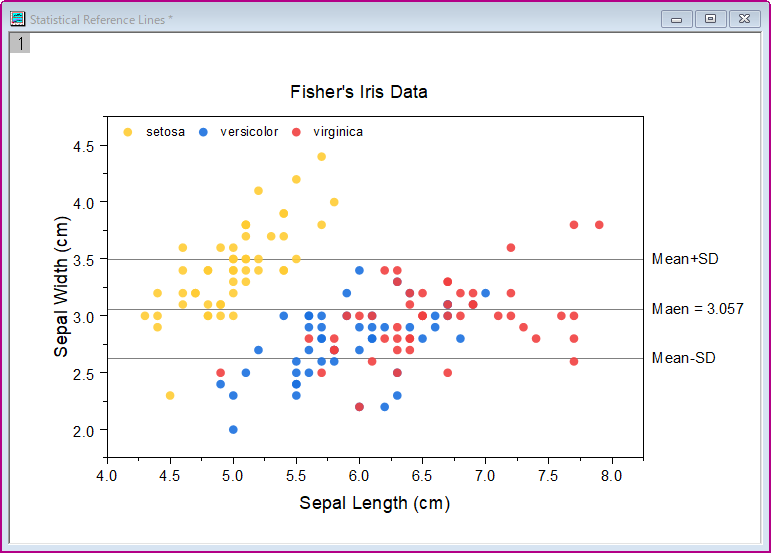Click the Maen = 3.057 label
The width and height of the screenshot is (771, 553).
(698, 309)
